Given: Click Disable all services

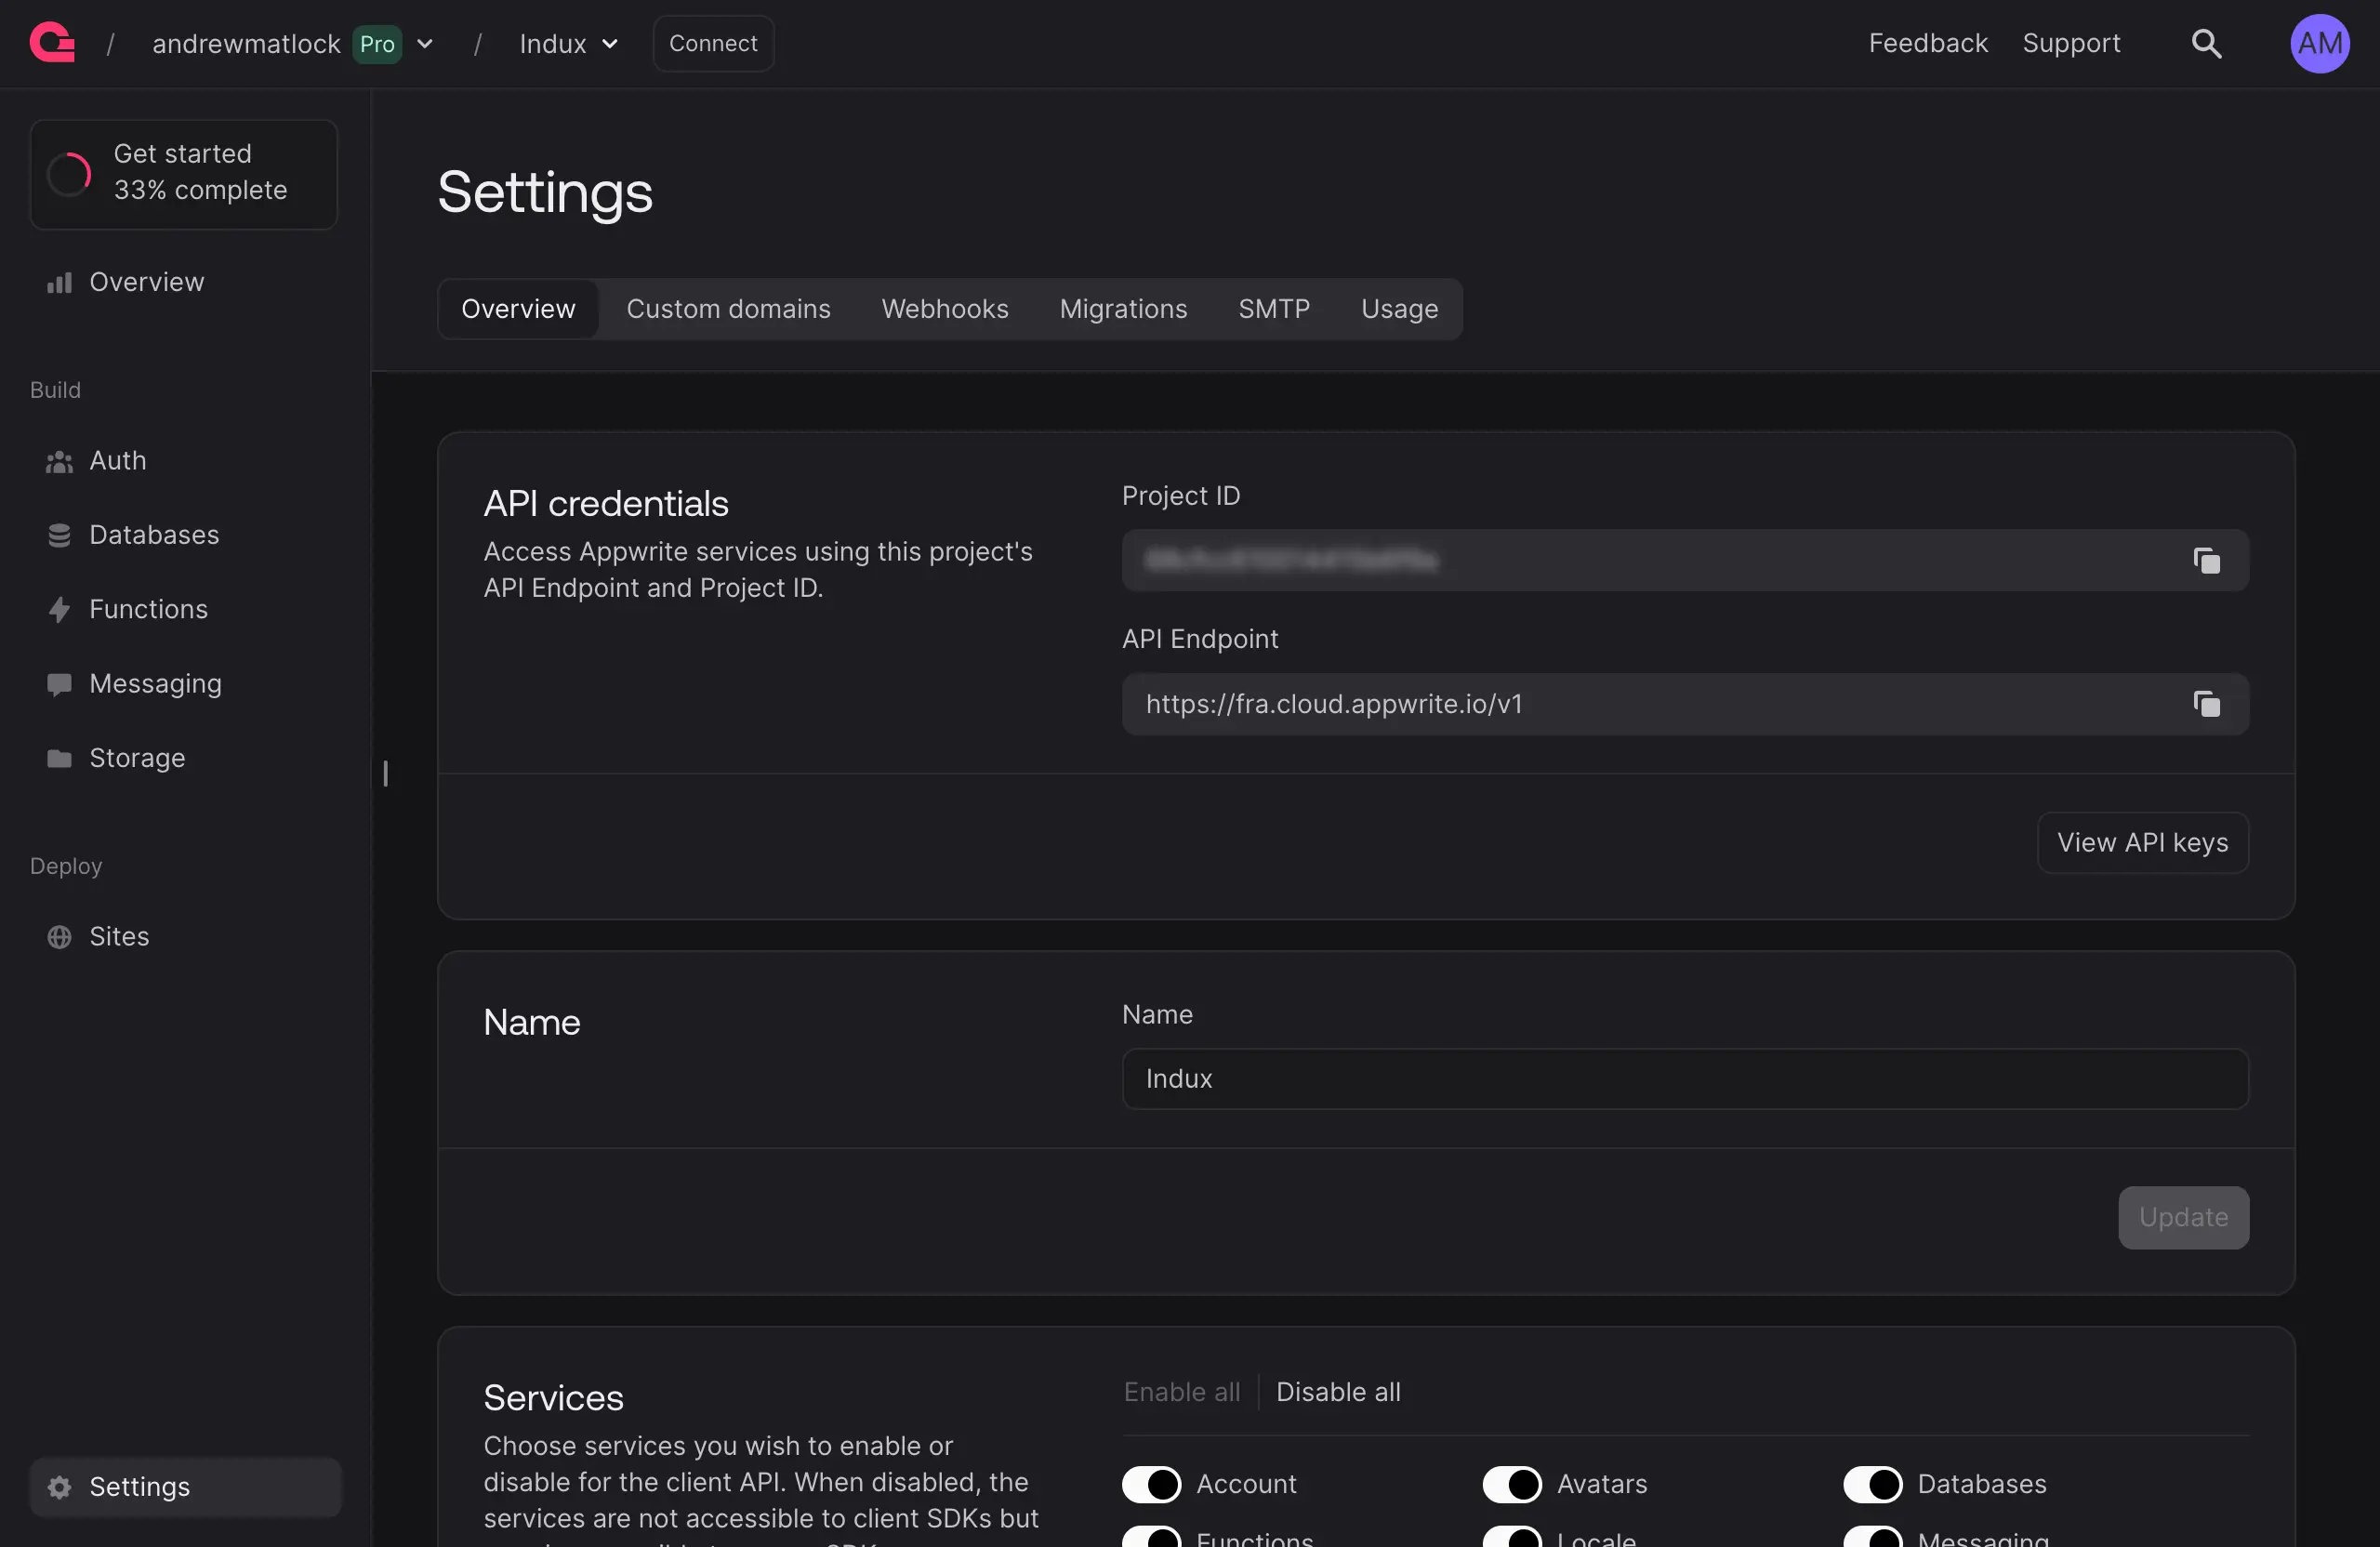Looking at the screenshot, I should pyautogui.click(x=1338, y=1392).
